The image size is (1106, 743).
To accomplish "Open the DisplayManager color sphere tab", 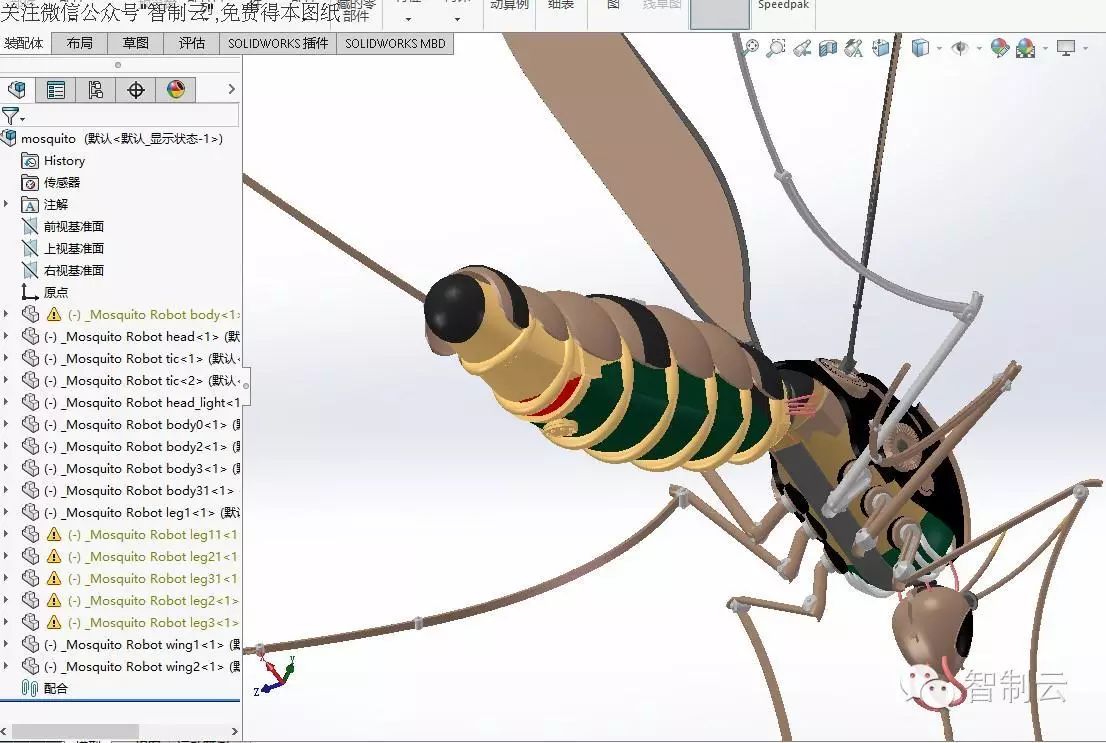I will coord(176,90).
